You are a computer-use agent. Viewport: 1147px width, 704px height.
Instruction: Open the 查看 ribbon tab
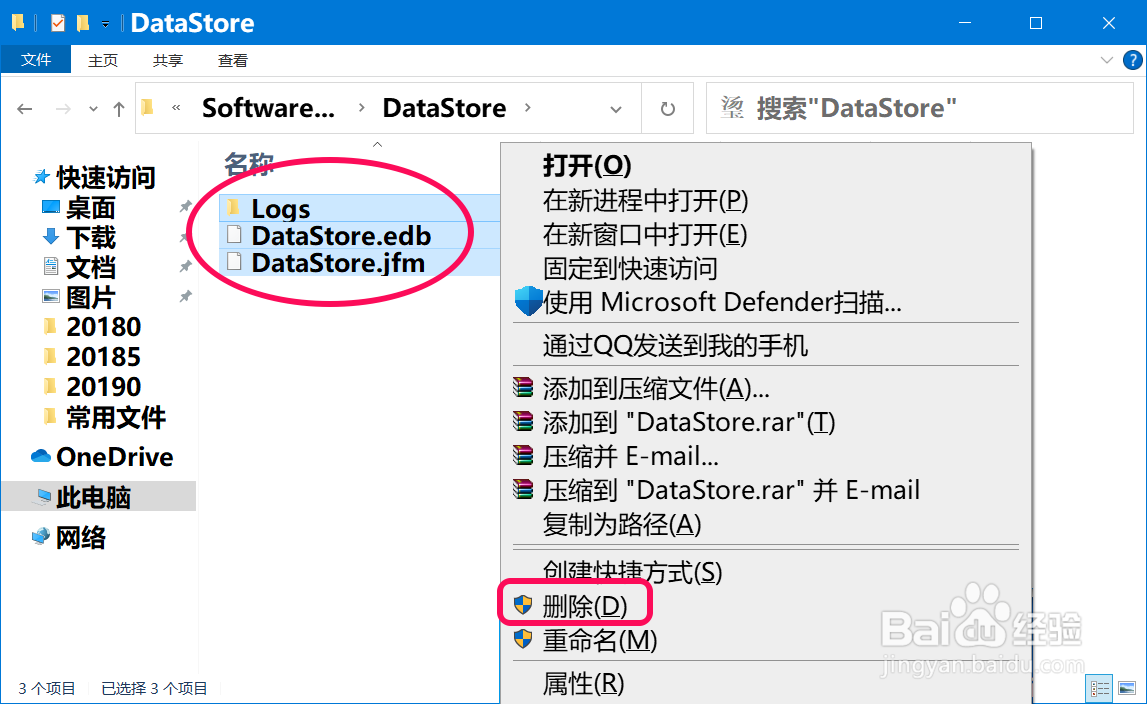[233, 60]
